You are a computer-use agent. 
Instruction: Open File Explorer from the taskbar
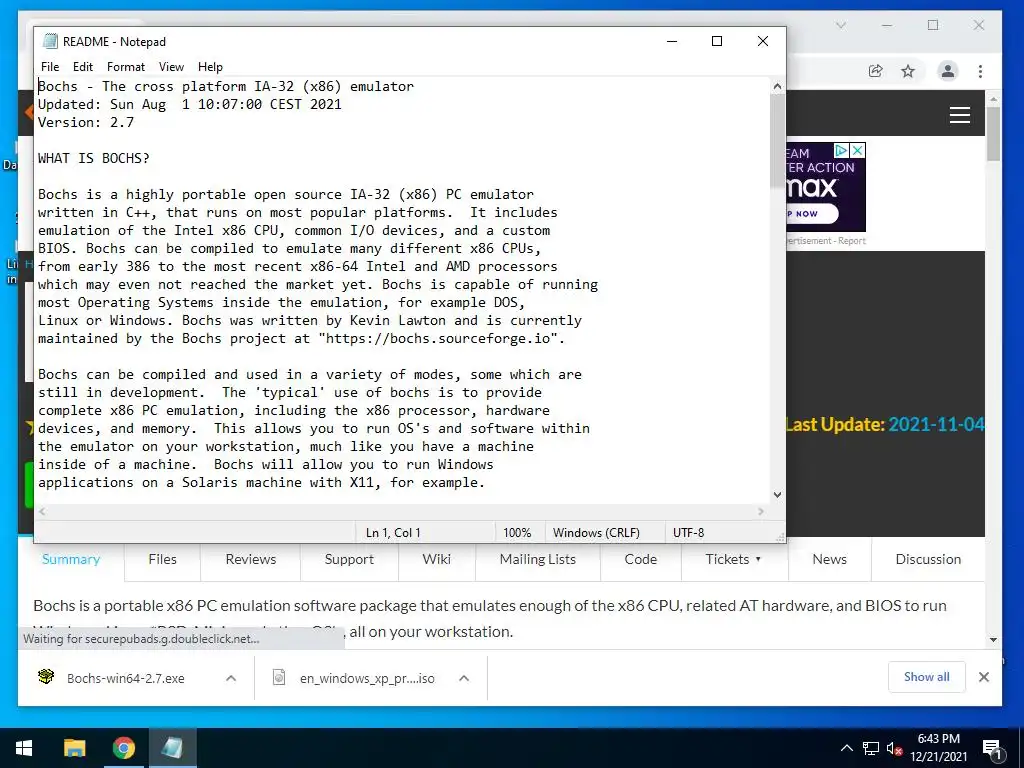74,748
